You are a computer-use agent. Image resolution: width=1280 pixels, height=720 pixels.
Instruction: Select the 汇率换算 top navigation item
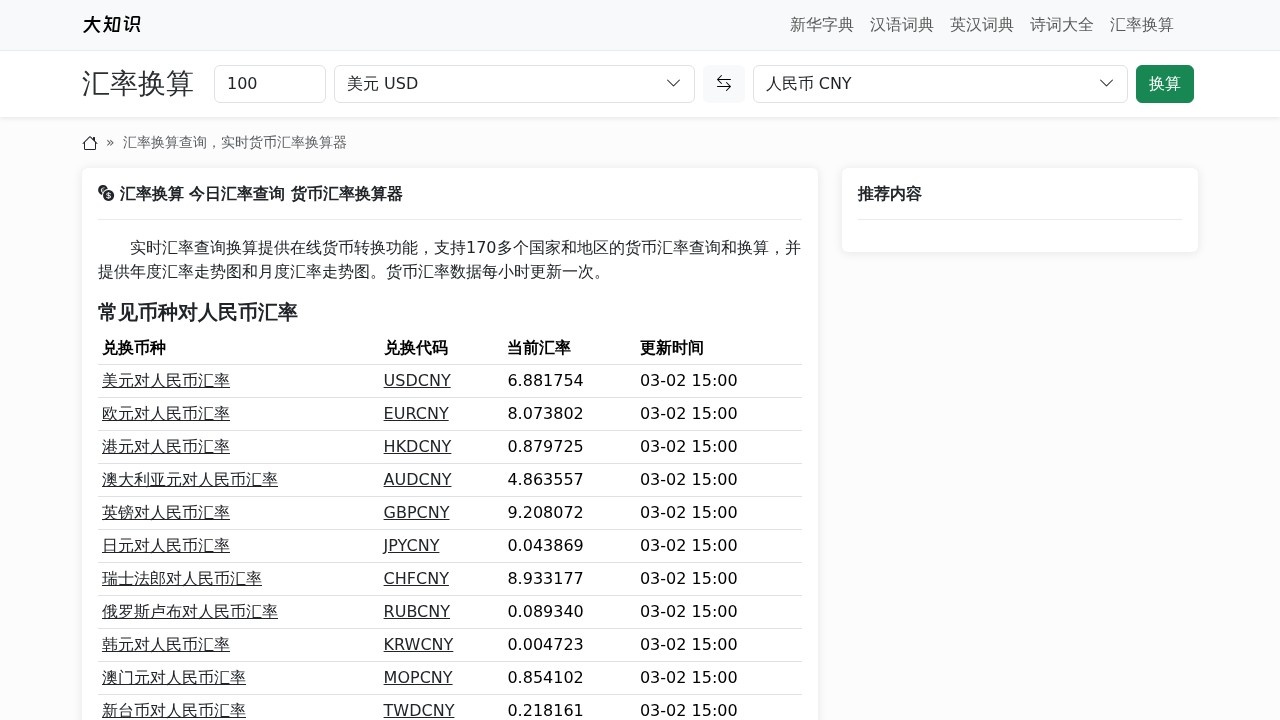[x=1141, y=25]
